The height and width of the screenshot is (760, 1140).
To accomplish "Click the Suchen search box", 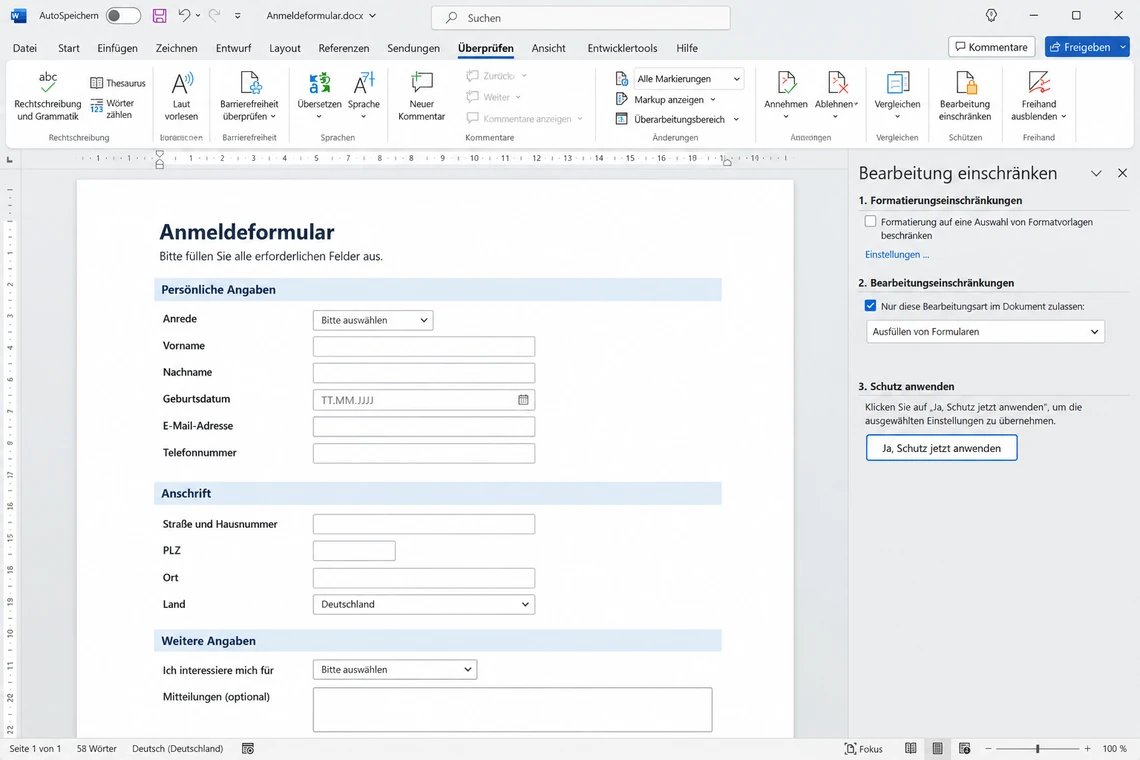I will point(581,17).
